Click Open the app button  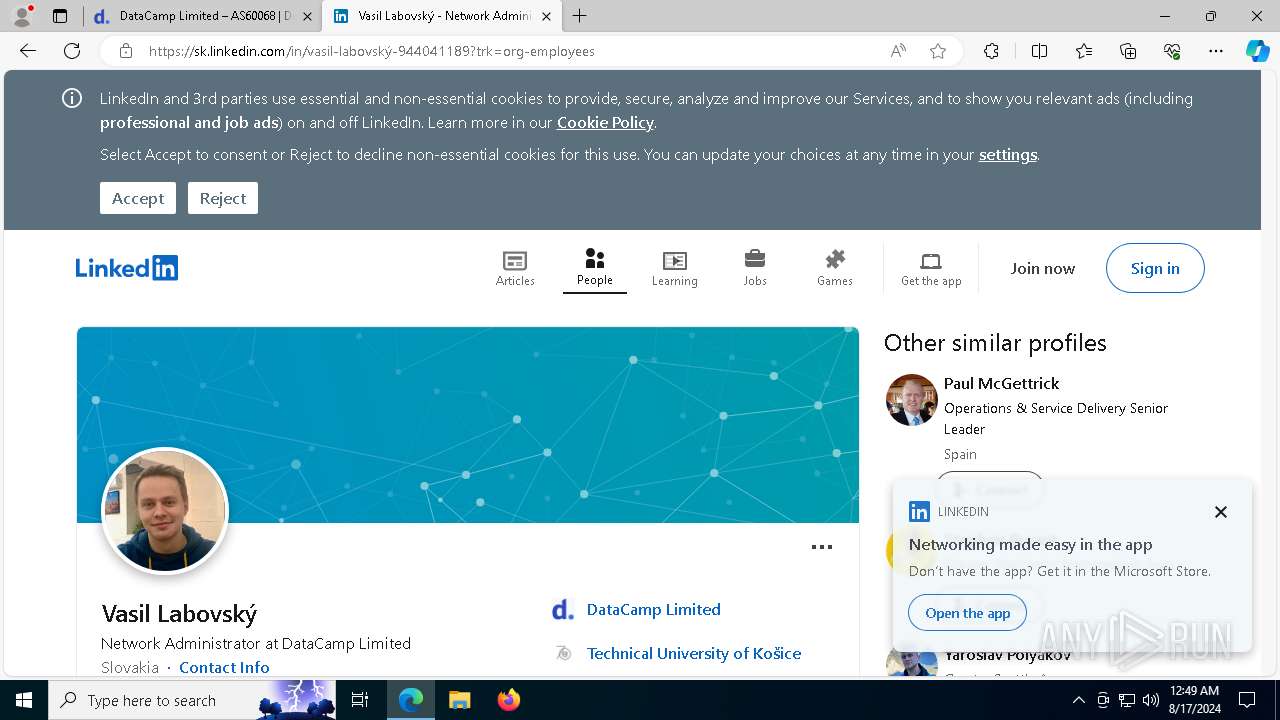(x=967, y=613)
